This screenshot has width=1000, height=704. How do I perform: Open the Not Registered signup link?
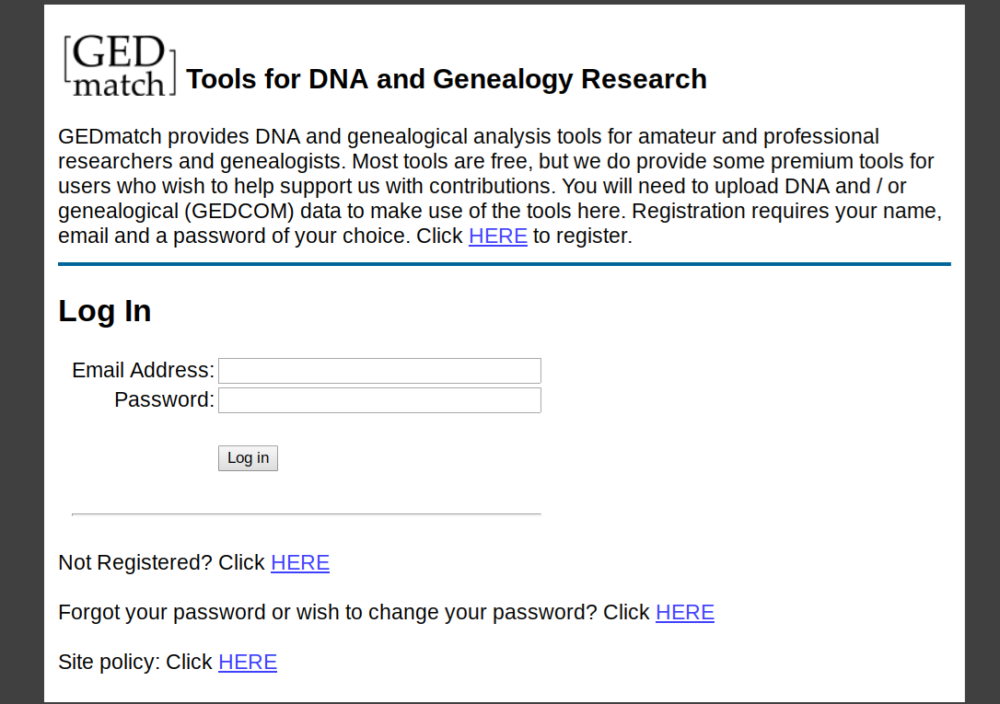[299, 562]
